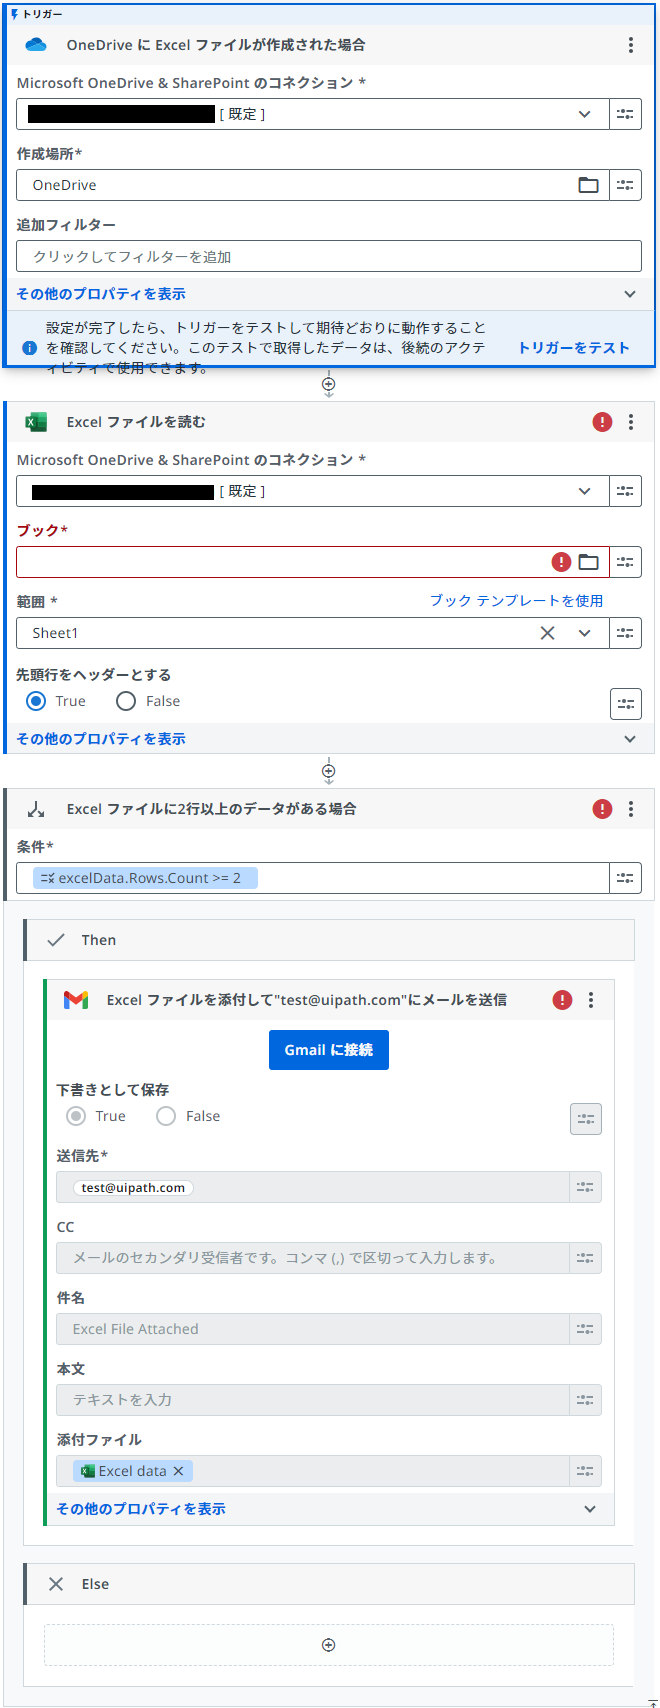The width and height of the screenshot is (660, 1708).
Task: Open options beside 条件 field
Action: (626, 878)
